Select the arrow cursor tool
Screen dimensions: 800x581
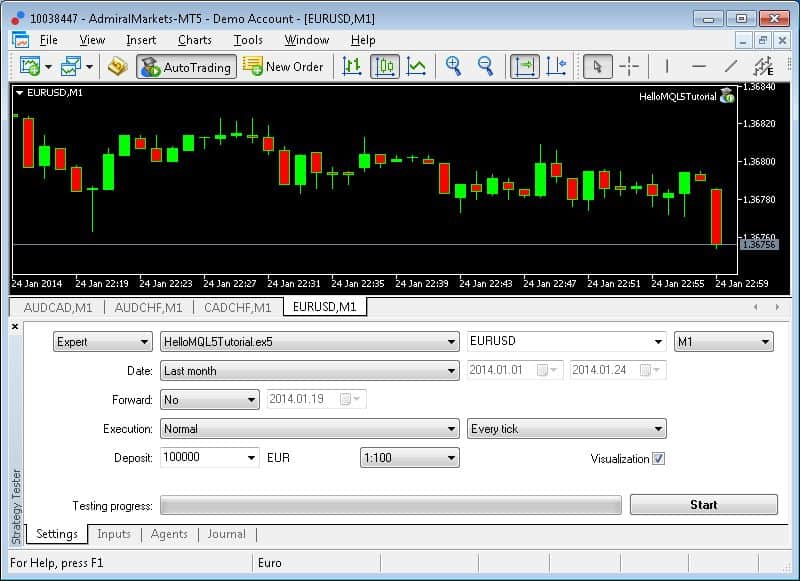(x=597, y=66)
